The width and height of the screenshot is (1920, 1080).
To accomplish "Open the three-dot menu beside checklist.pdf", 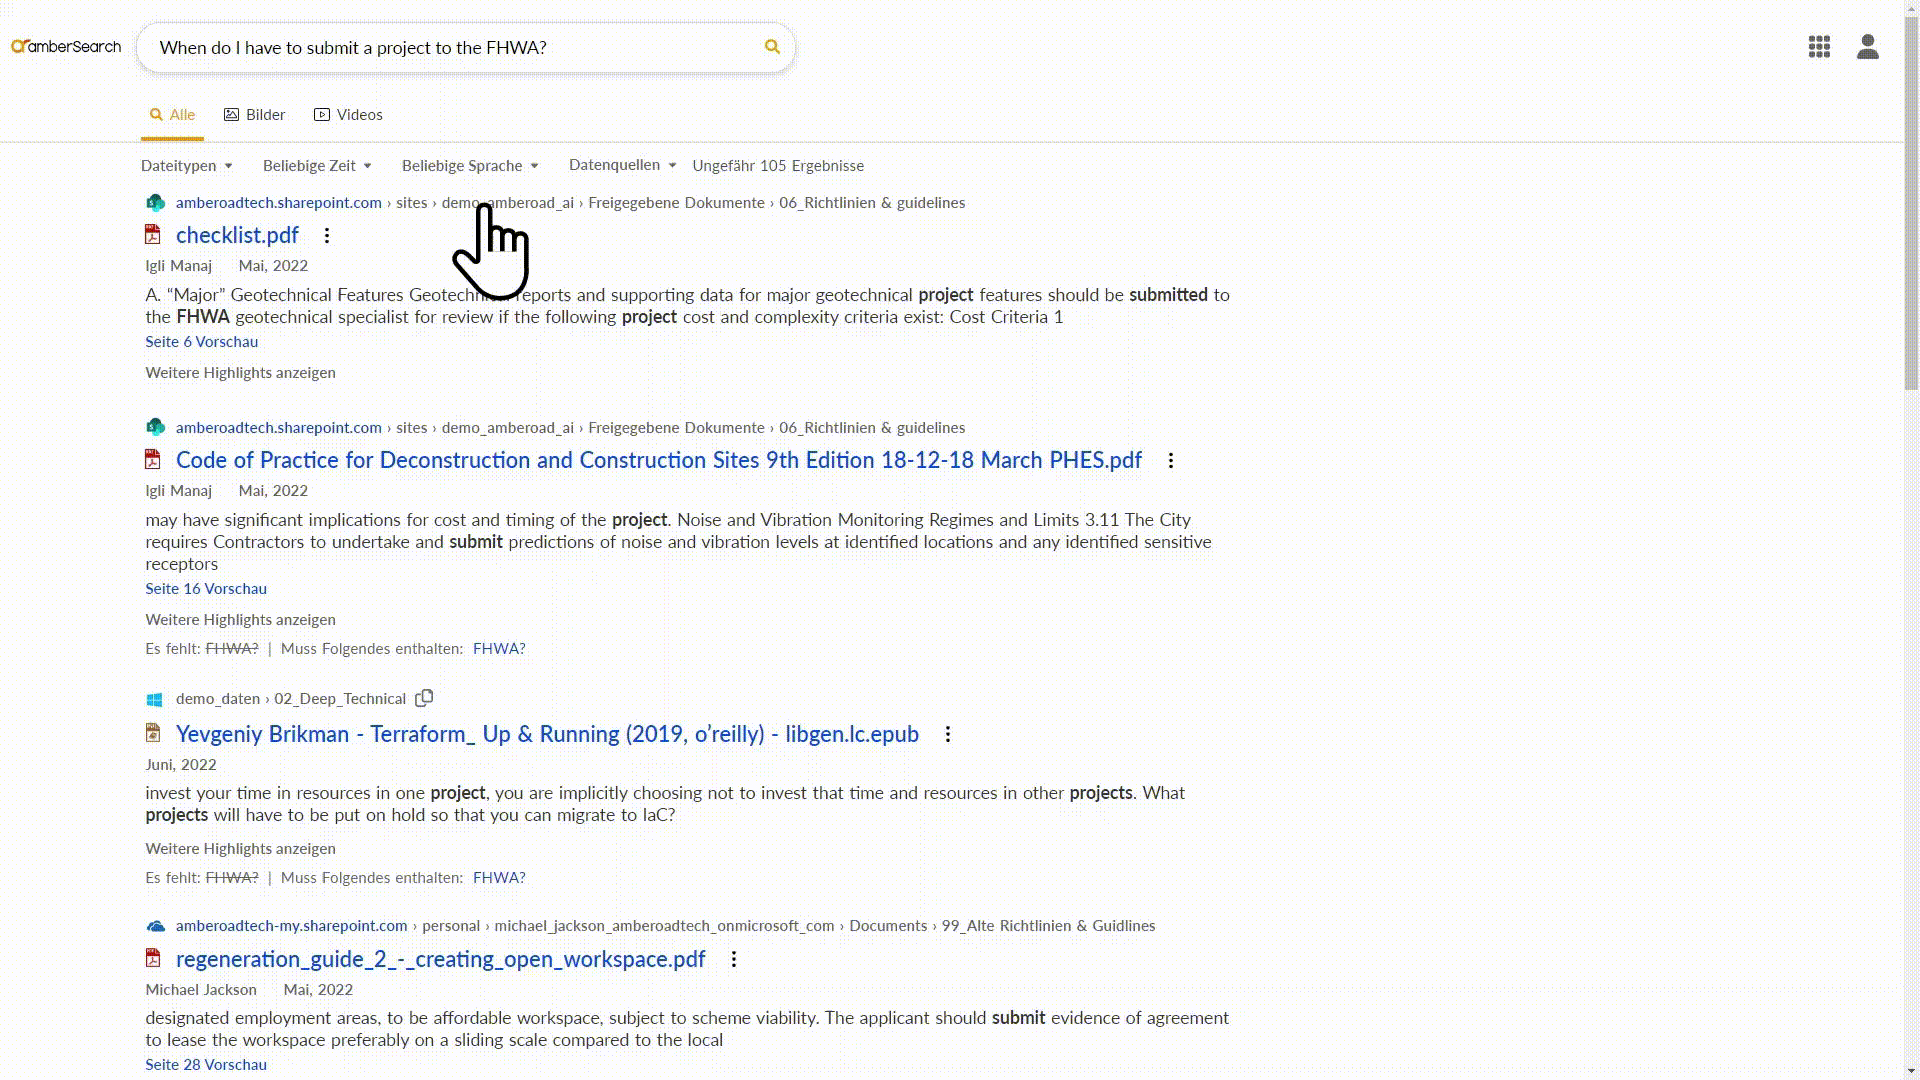I will point(327,236).
